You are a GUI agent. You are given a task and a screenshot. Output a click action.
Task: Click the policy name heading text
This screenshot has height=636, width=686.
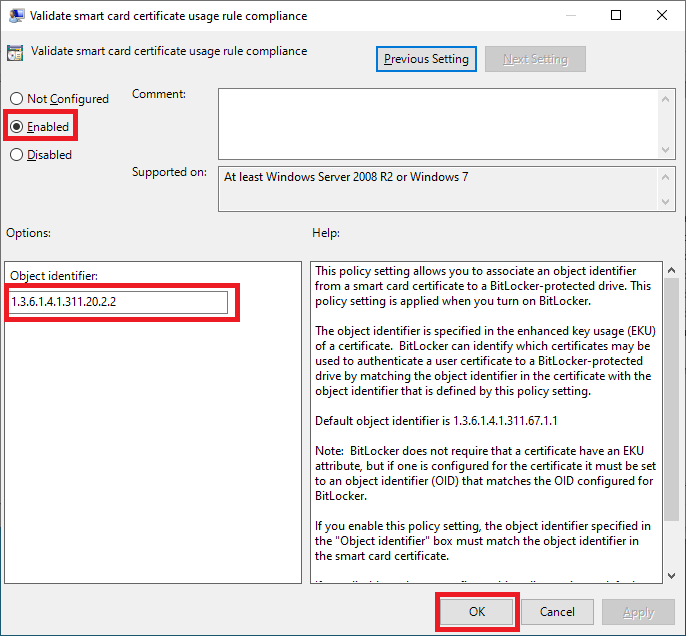169,51
